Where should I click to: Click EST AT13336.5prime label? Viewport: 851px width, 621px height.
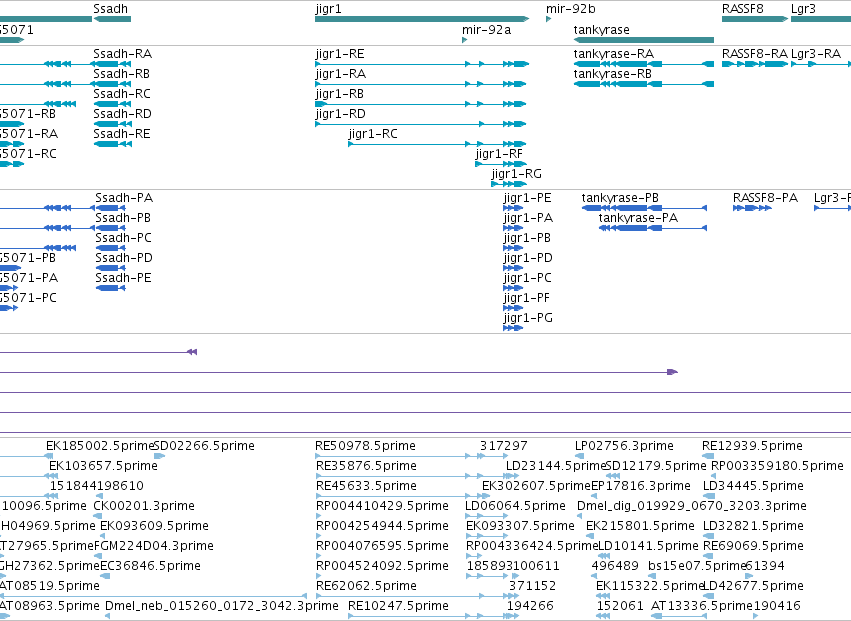tap(702, 606)
